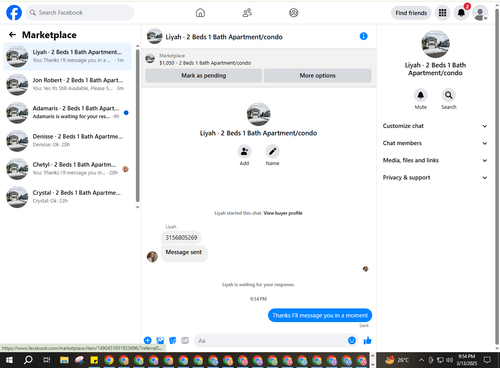Open Task View on taskbar
The width and height of the screenshot is (500, 368).
[x=47, y=360]
